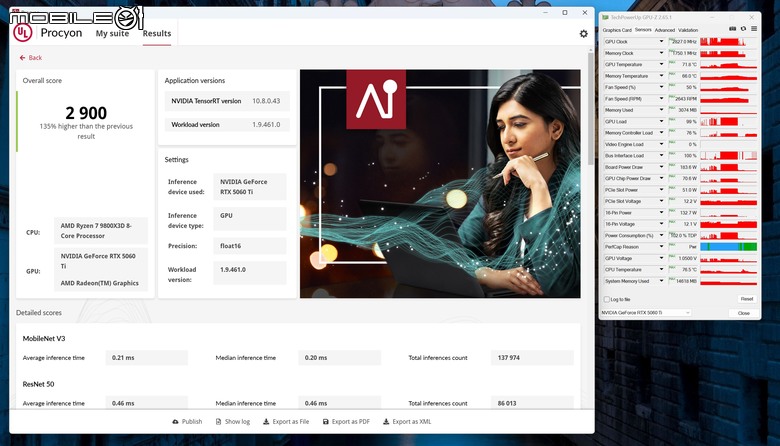Expand Memory Controller Load dropdown
Image resolution: width=780 pixels, height=446 pixels.
(661, 133)
